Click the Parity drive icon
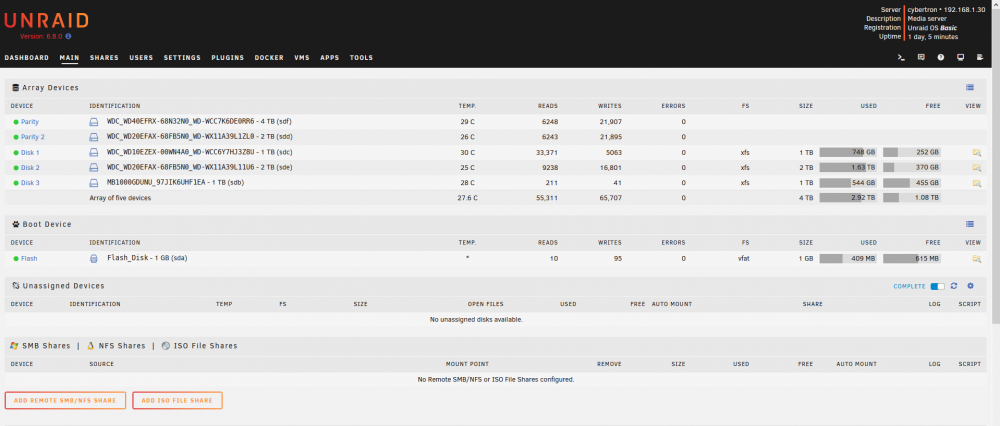 point(94,121)
